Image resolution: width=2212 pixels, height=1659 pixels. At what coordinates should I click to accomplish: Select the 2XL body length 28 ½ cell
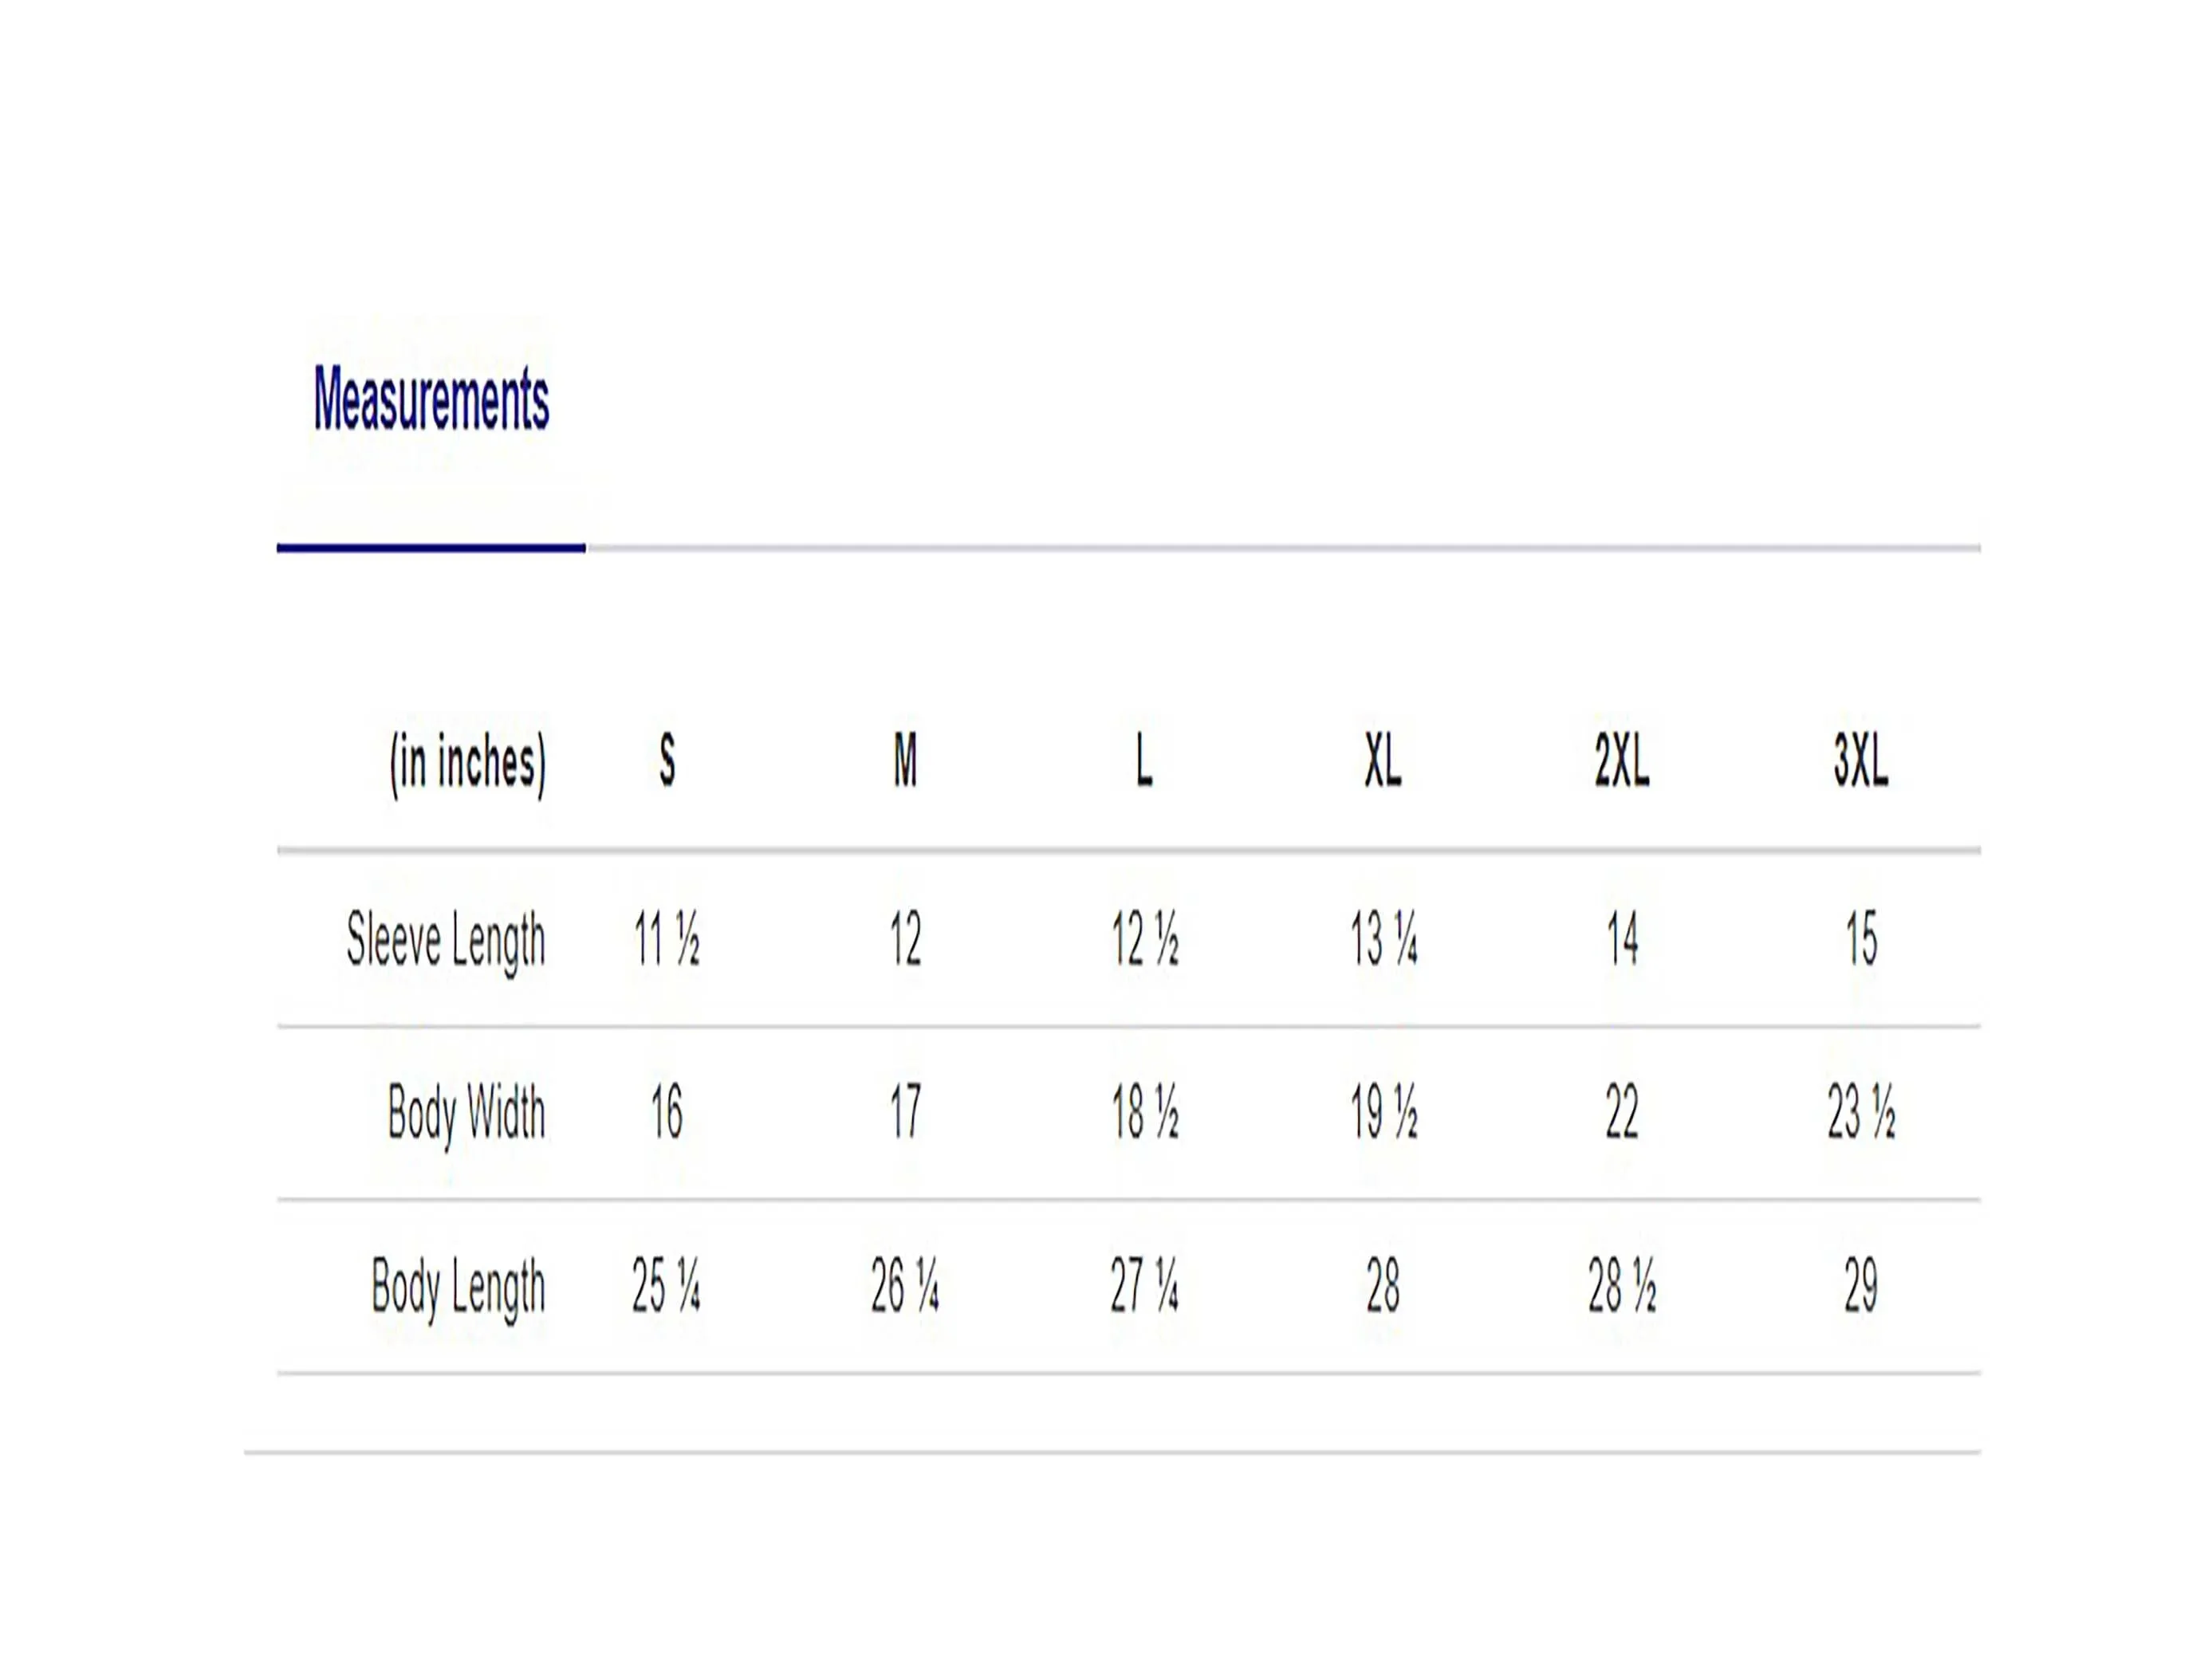tap(1622, 1286)
